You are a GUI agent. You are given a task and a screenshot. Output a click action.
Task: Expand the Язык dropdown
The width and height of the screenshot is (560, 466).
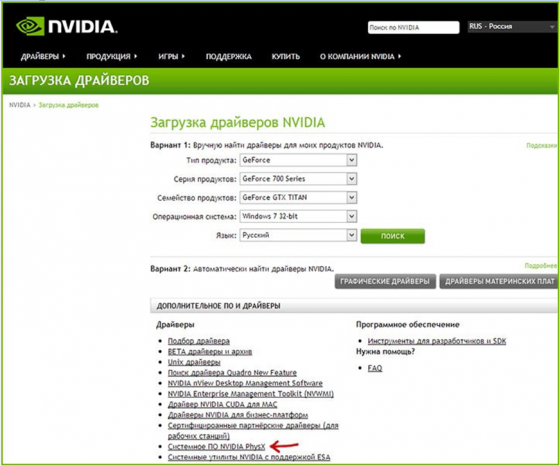click(x=298, y=235)
